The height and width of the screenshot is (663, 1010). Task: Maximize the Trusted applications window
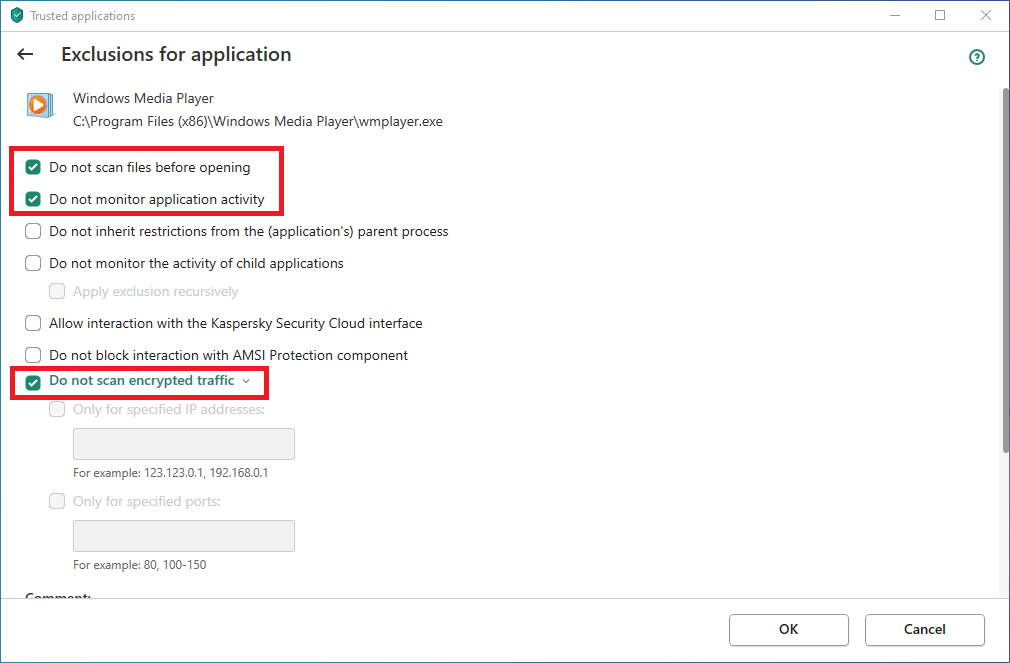click(940, 16)
